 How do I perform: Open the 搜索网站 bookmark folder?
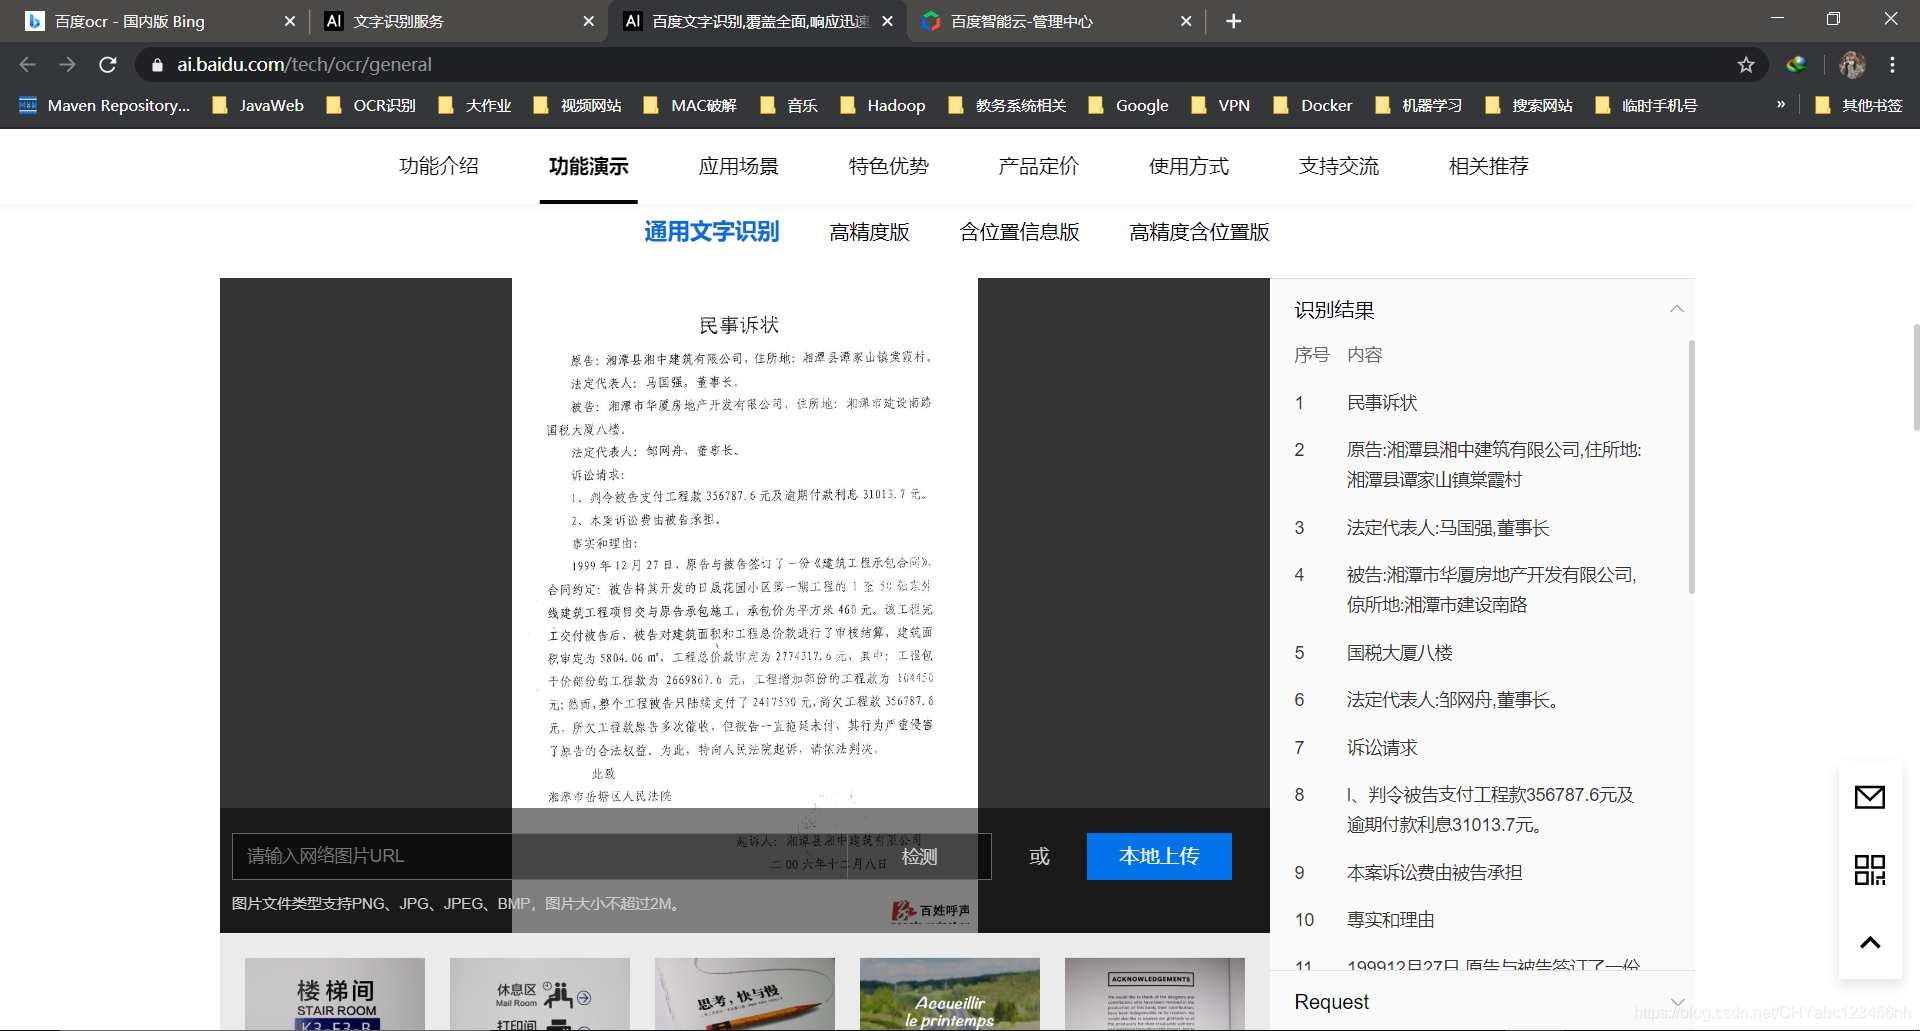(1529, 105)
